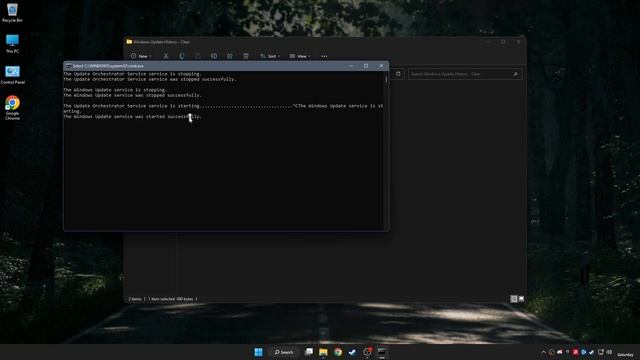640x360 pixels.
Task: Click the Cut icon in Explorer toolbar
Action: coord(166,56)
